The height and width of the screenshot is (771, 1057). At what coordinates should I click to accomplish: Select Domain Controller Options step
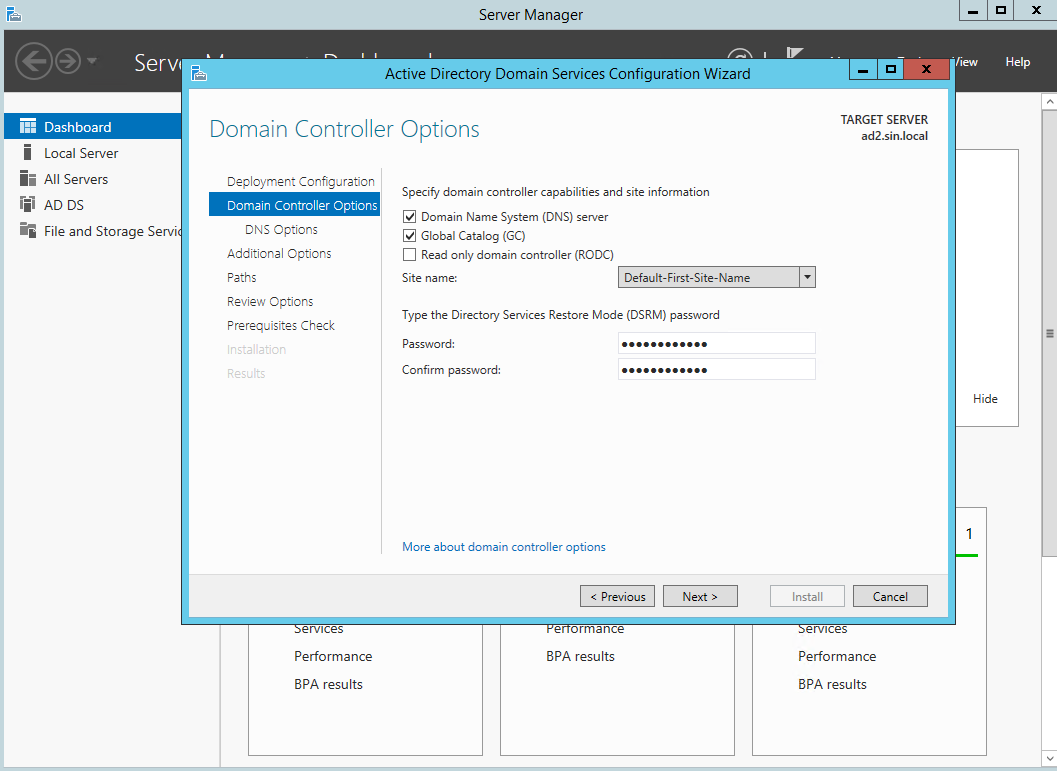click(x=295, y=205)
